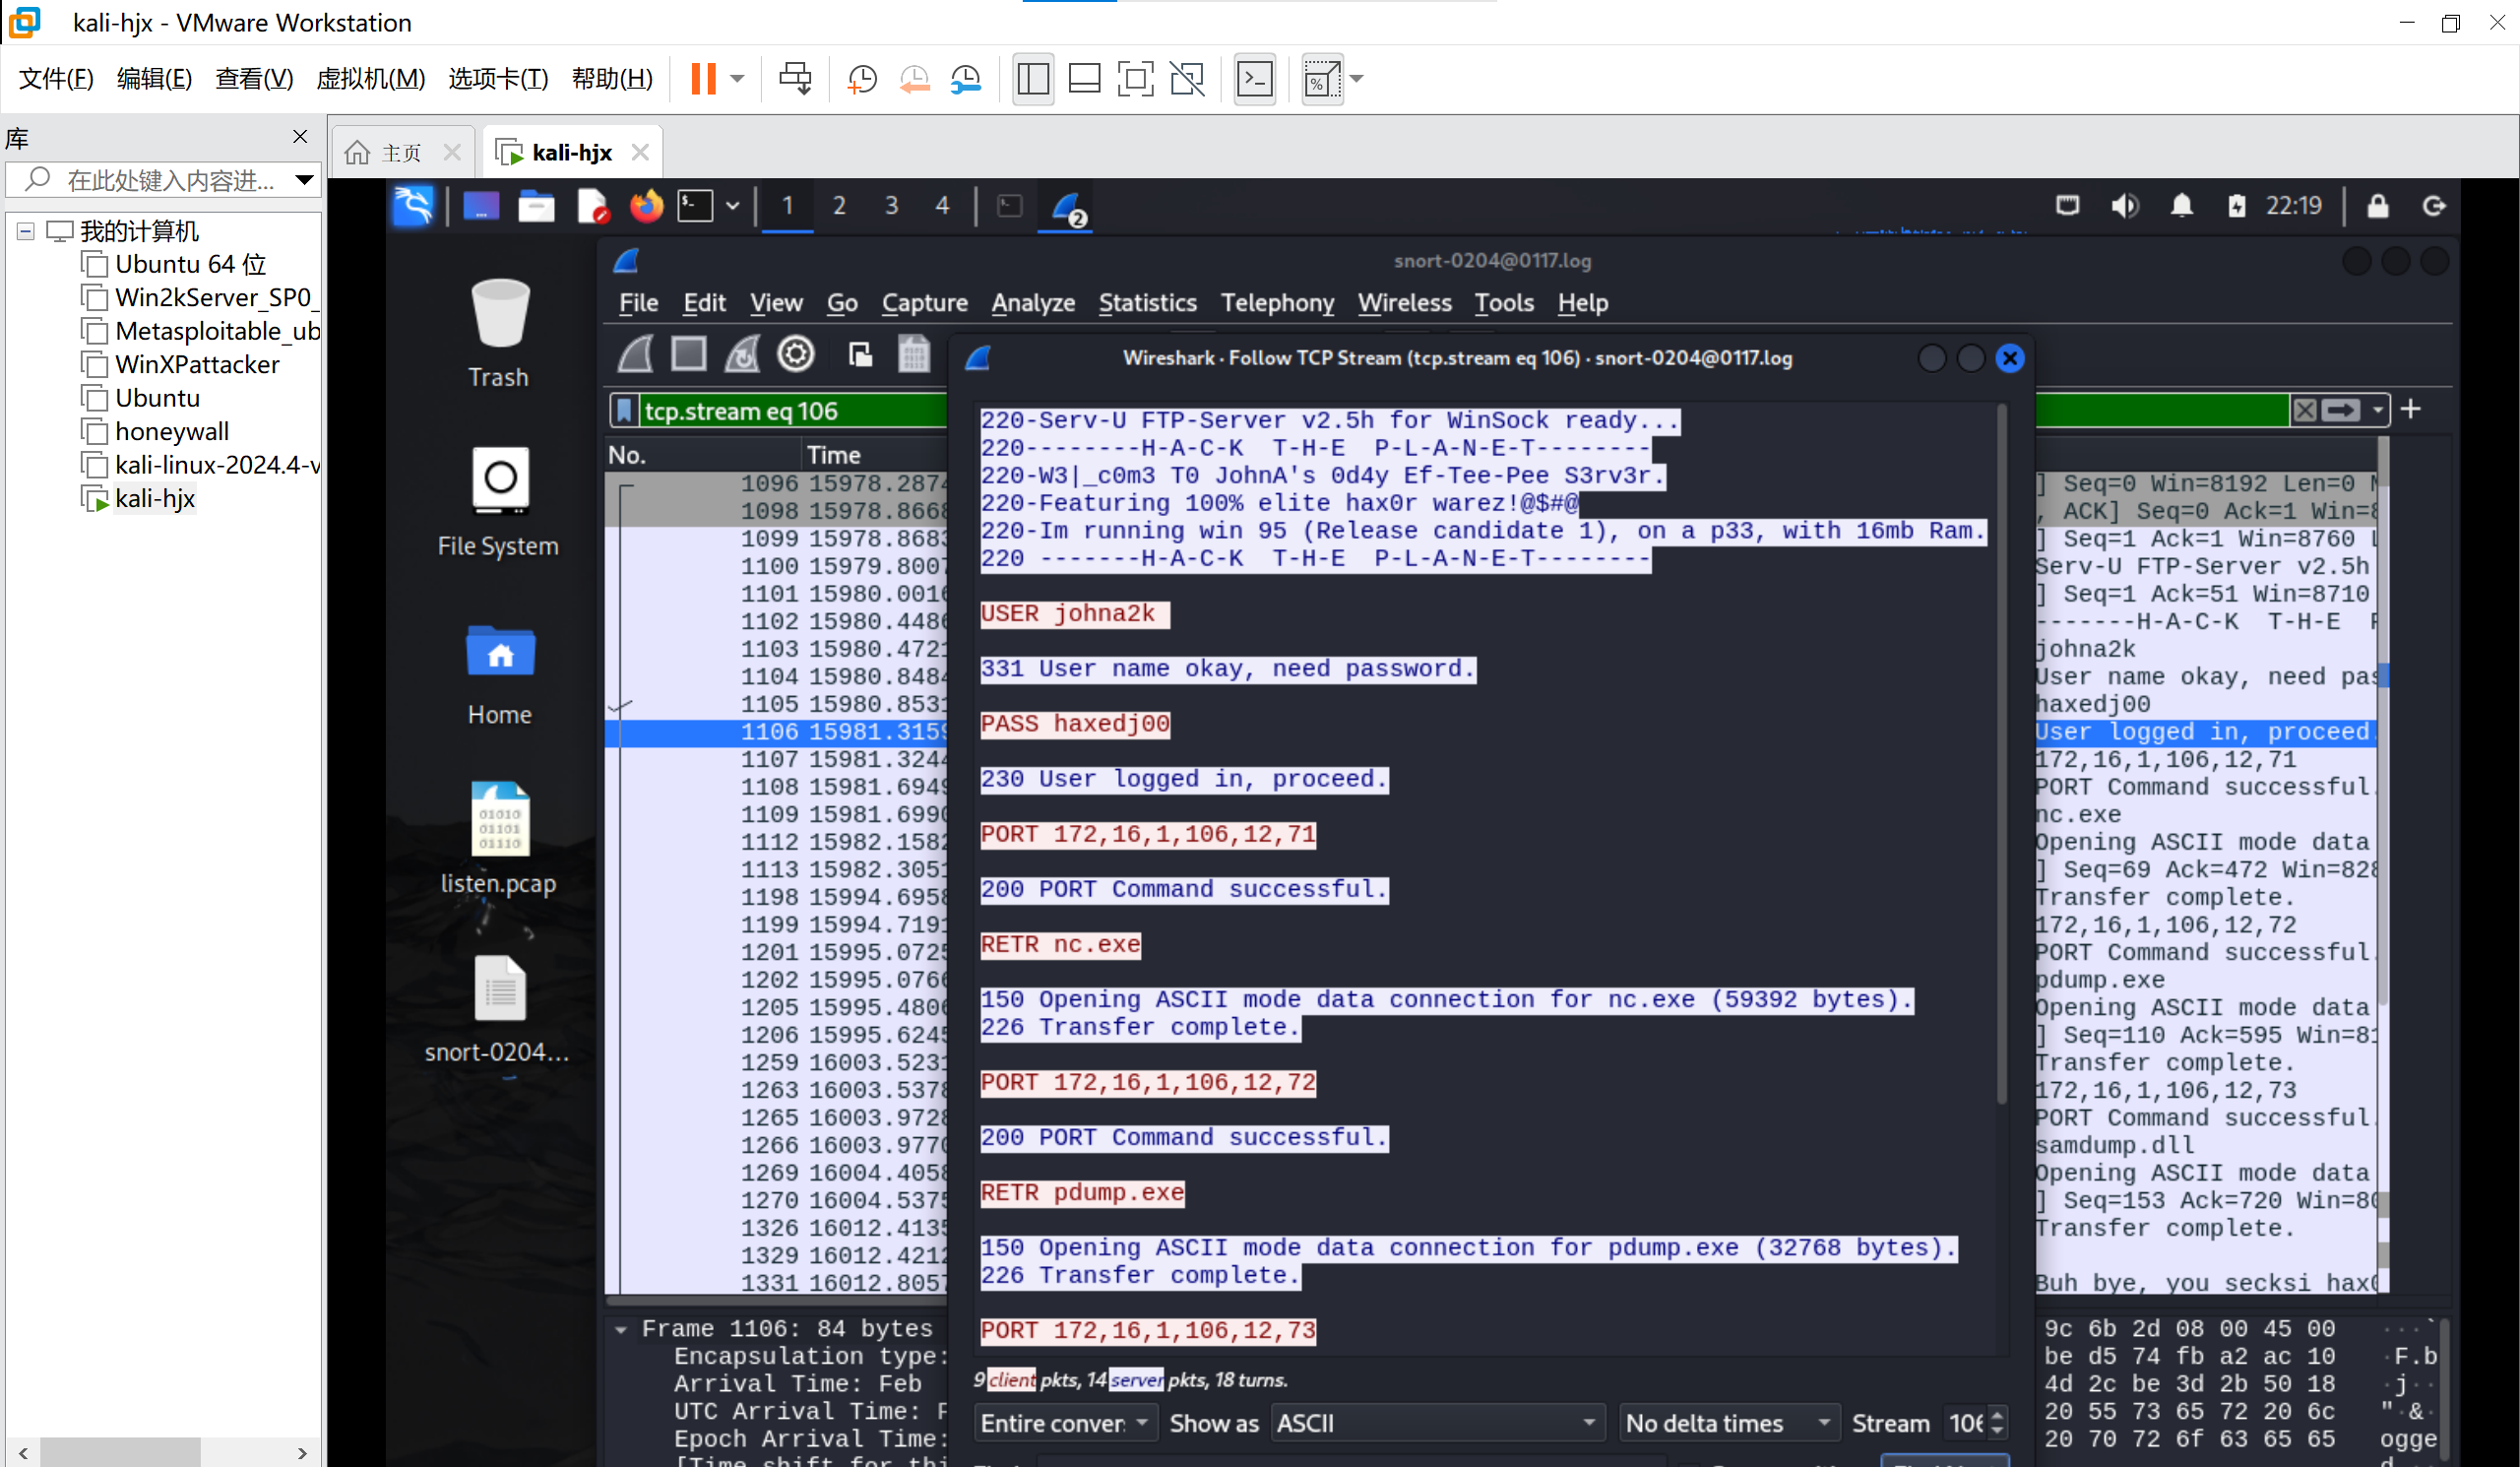Open the No delta times dropdown
The image size is (2520, 1467).
click(1729, 1422)
